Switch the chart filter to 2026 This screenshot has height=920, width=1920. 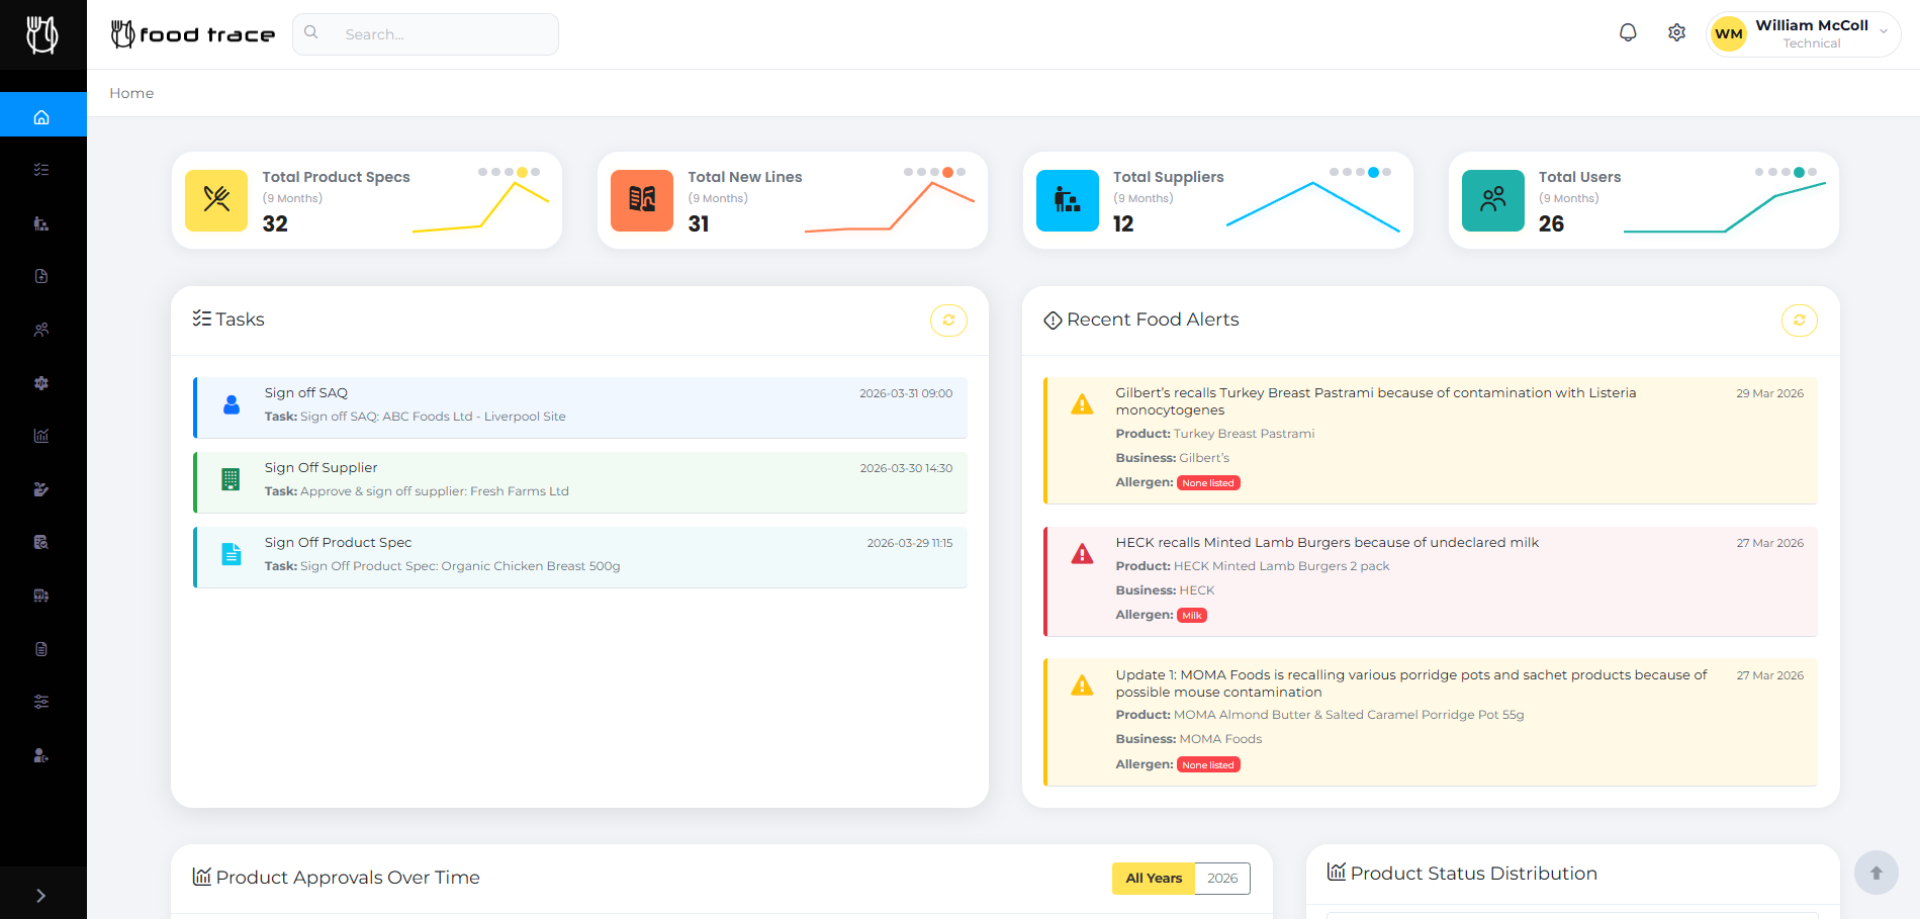pos(1222,878)
